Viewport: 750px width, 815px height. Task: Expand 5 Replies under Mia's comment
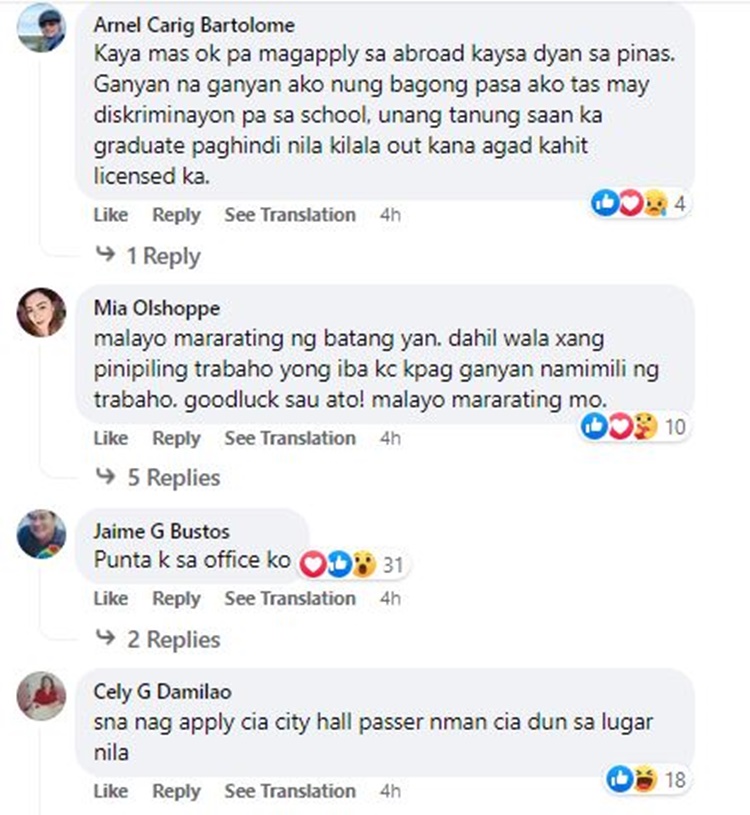click(159, 477)
